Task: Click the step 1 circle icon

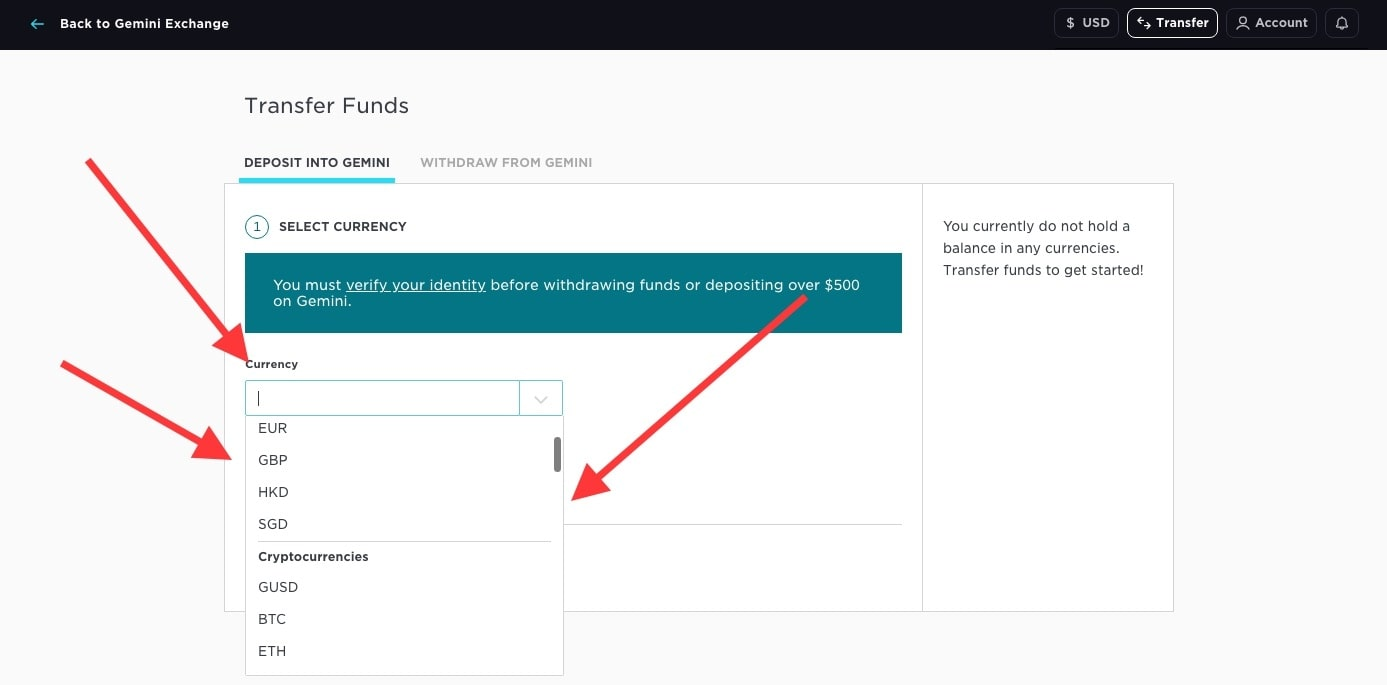Action: point(256,227)
